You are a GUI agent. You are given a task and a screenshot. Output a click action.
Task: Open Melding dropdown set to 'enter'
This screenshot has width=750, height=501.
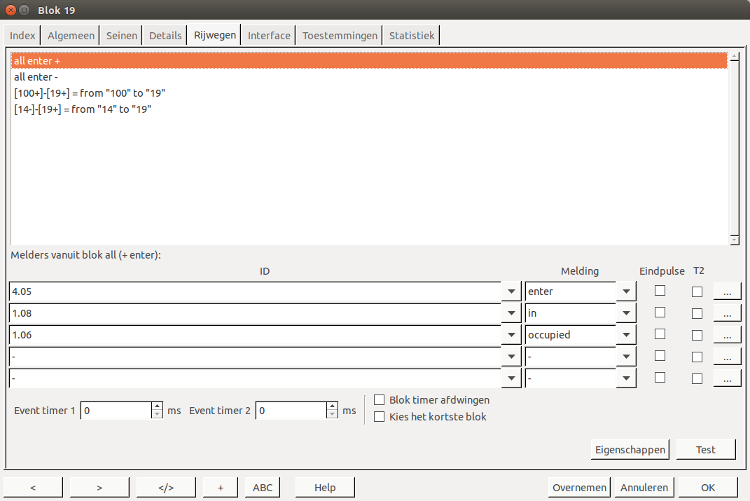[626, 292]
